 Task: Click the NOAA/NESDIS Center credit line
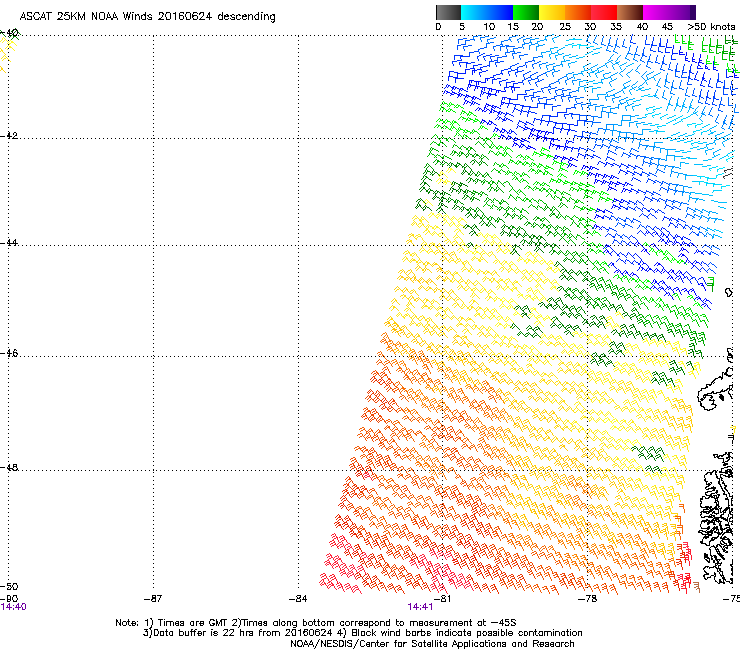point(432,644)
